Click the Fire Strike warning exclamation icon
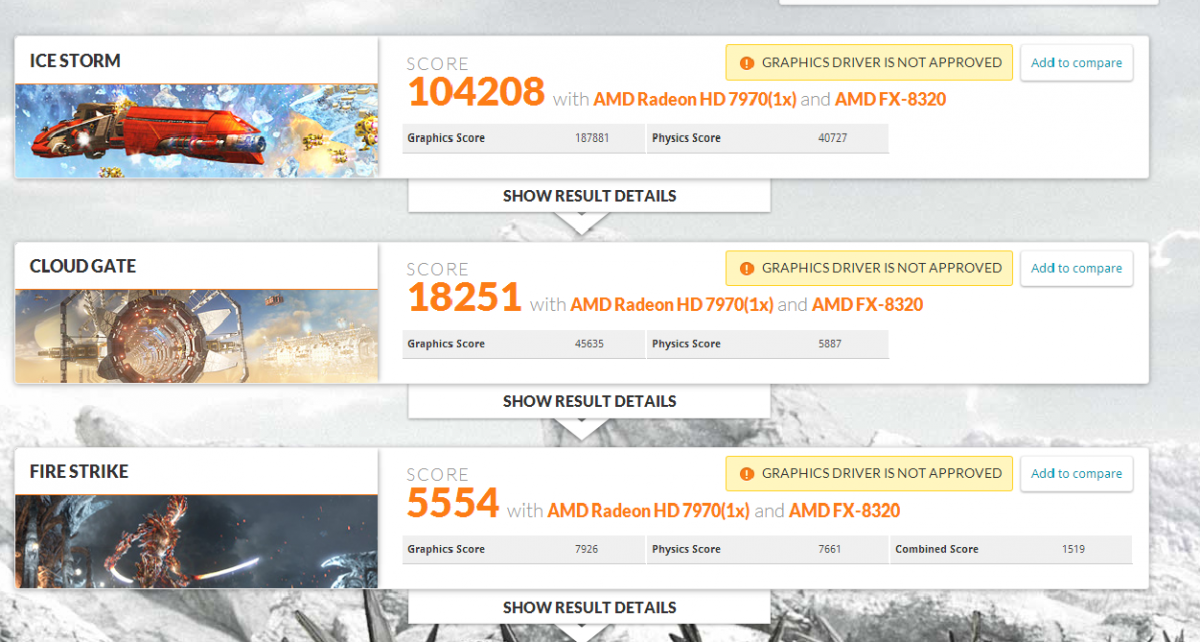This screenshot has height=642, width=1200. tap(746, 474)
